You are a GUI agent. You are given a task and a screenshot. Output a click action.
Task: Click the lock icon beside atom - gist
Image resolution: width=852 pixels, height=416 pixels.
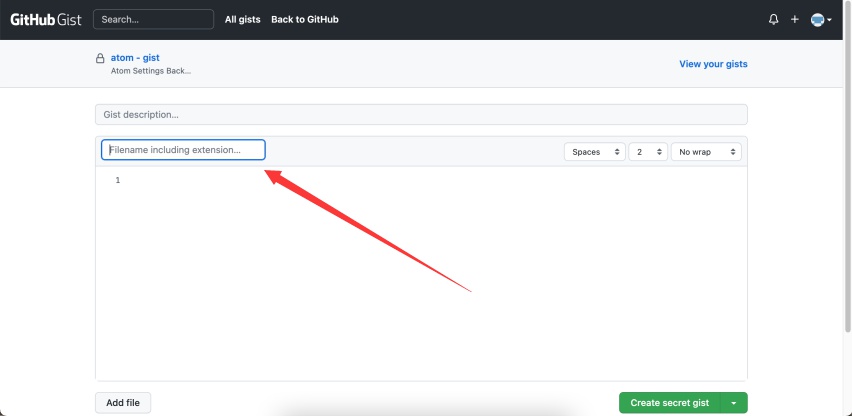100,59
